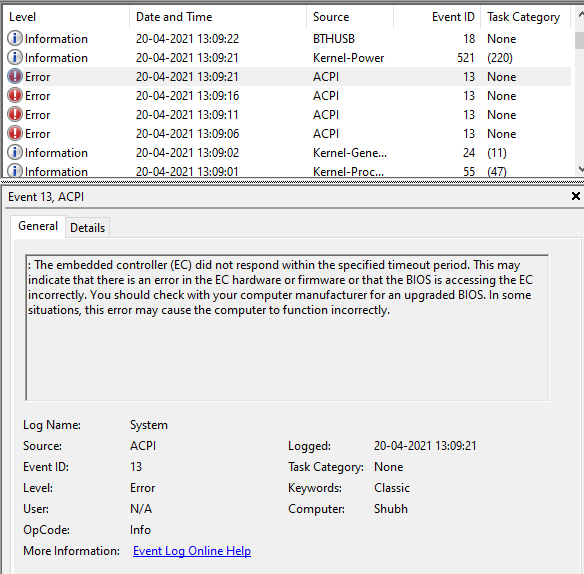Click the event list scrollbar up arrow
584x574 pixels.
[x=580, y=15]
